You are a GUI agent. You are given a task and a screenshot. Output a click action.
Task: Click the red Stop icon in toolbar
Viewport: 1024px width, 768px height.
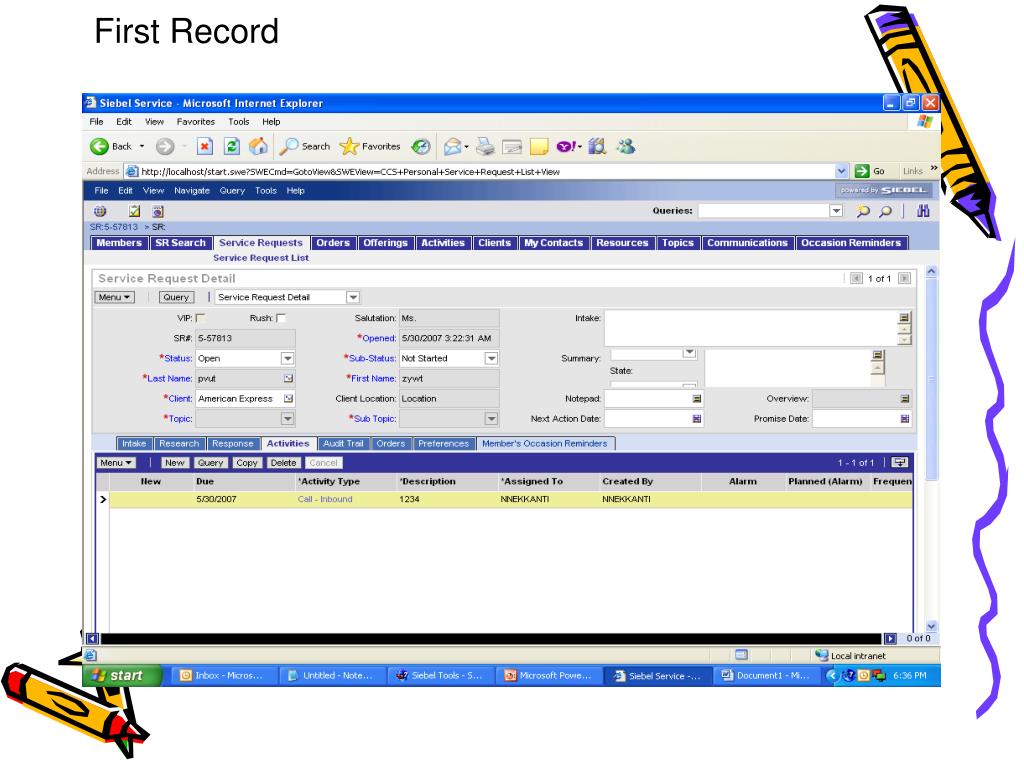pyautogui.click(x=205, y=146)
